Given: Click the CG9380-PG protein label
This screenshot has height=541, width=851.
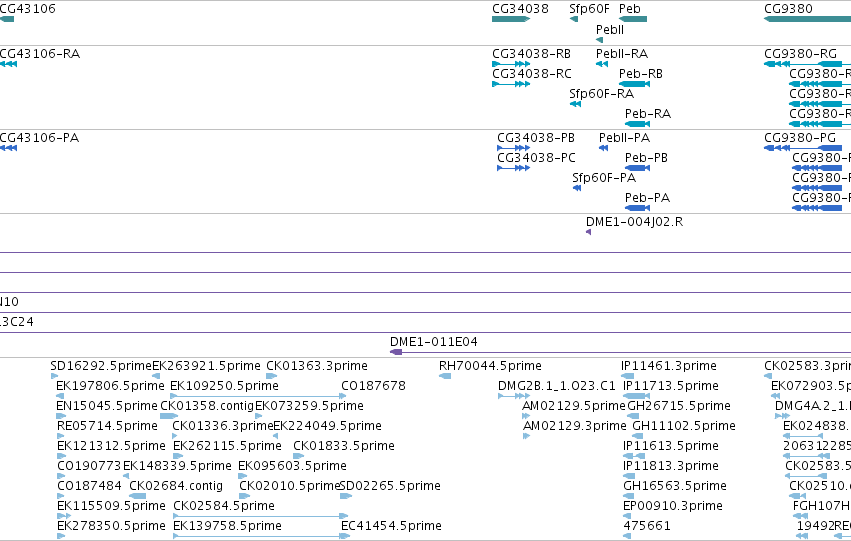Looking at the screenshot, I should coord(800,138).
